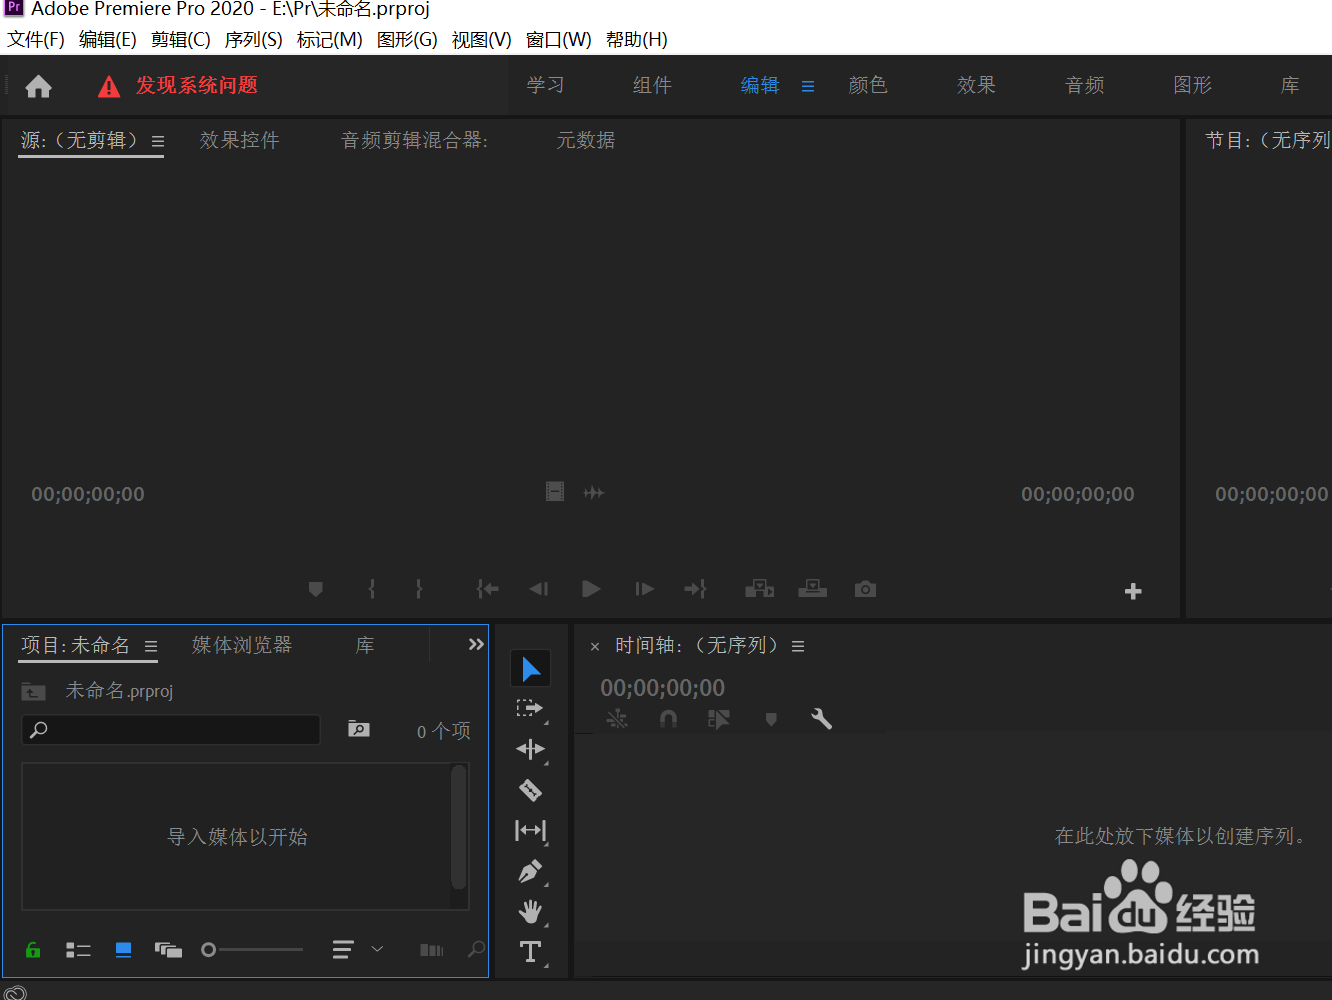Open the 编辑(E) menu
Image resolution: width=1332 pixels, height=1000 pixels.
click(108, 40)
